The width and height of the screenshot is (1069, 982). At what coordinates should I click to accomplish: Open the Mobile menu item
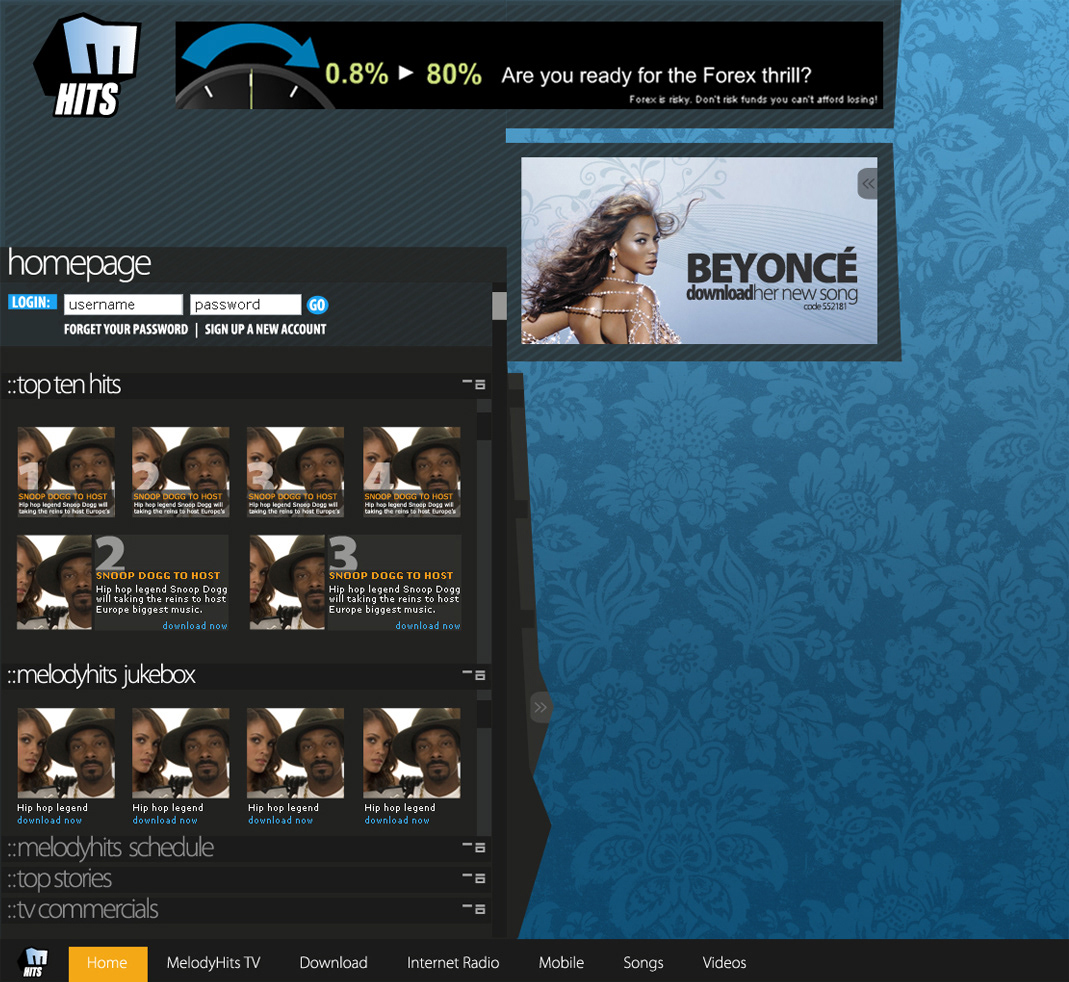pos(561,963)
